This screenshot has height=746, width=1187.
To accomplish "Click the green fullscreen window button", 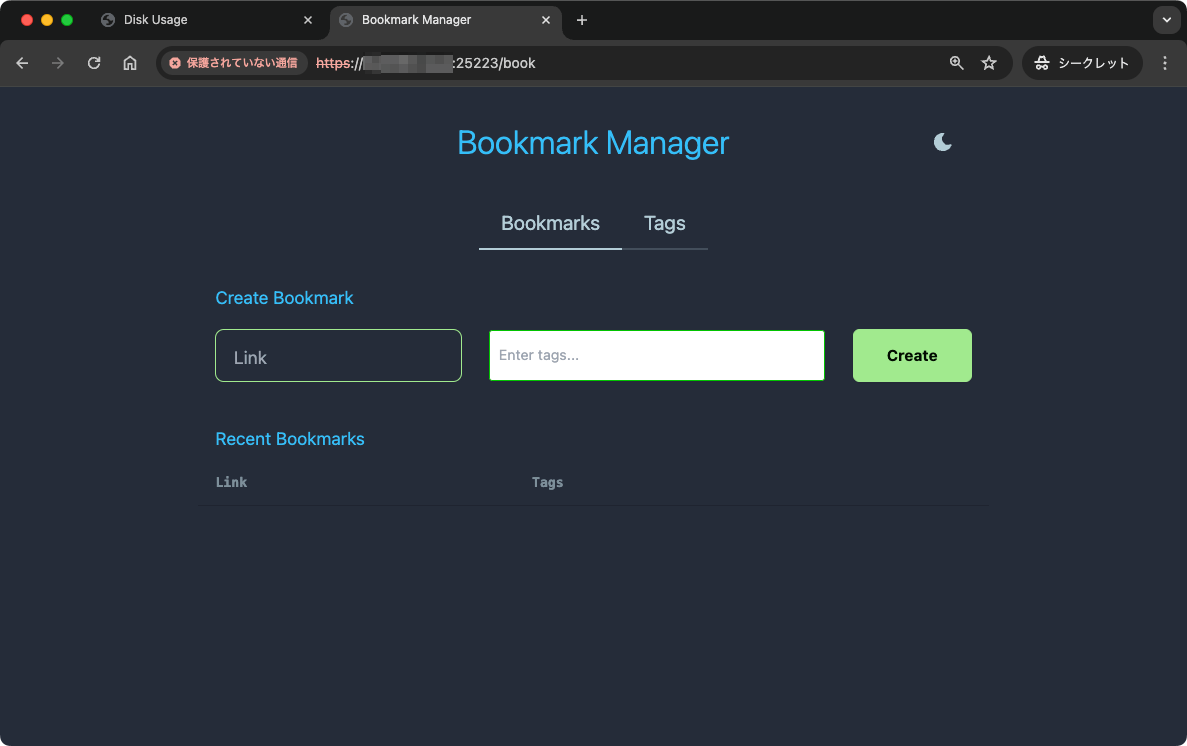I will coord(67,20).
